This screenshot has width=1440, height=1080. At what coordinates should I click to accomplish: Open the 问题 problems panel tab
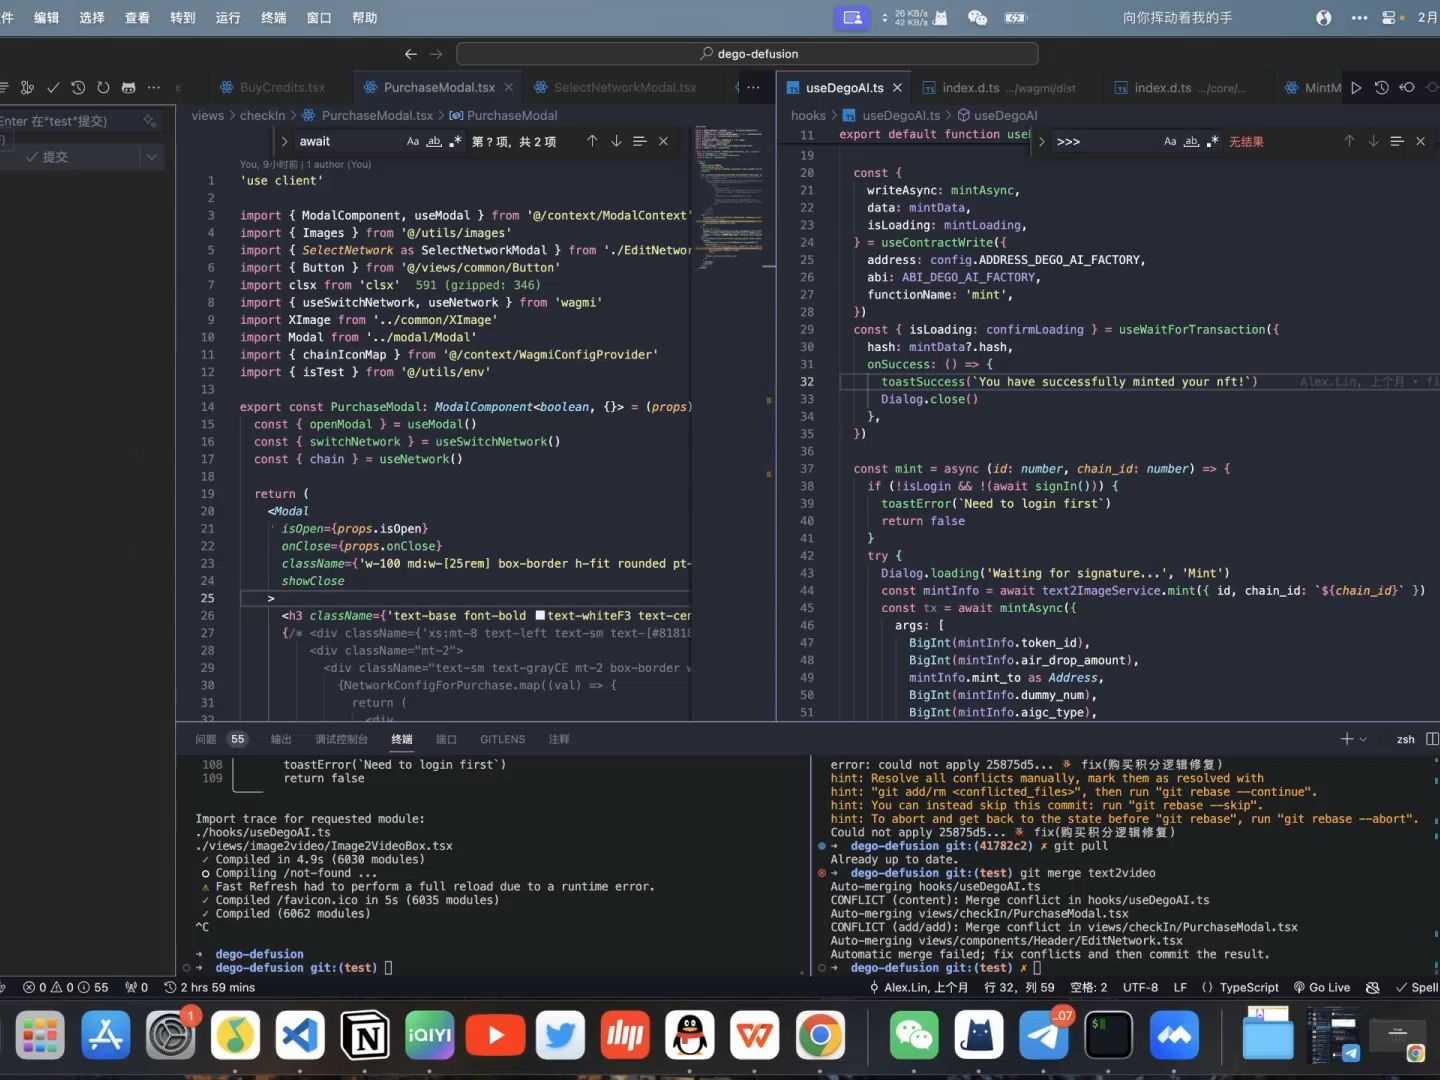coord(206,739)
